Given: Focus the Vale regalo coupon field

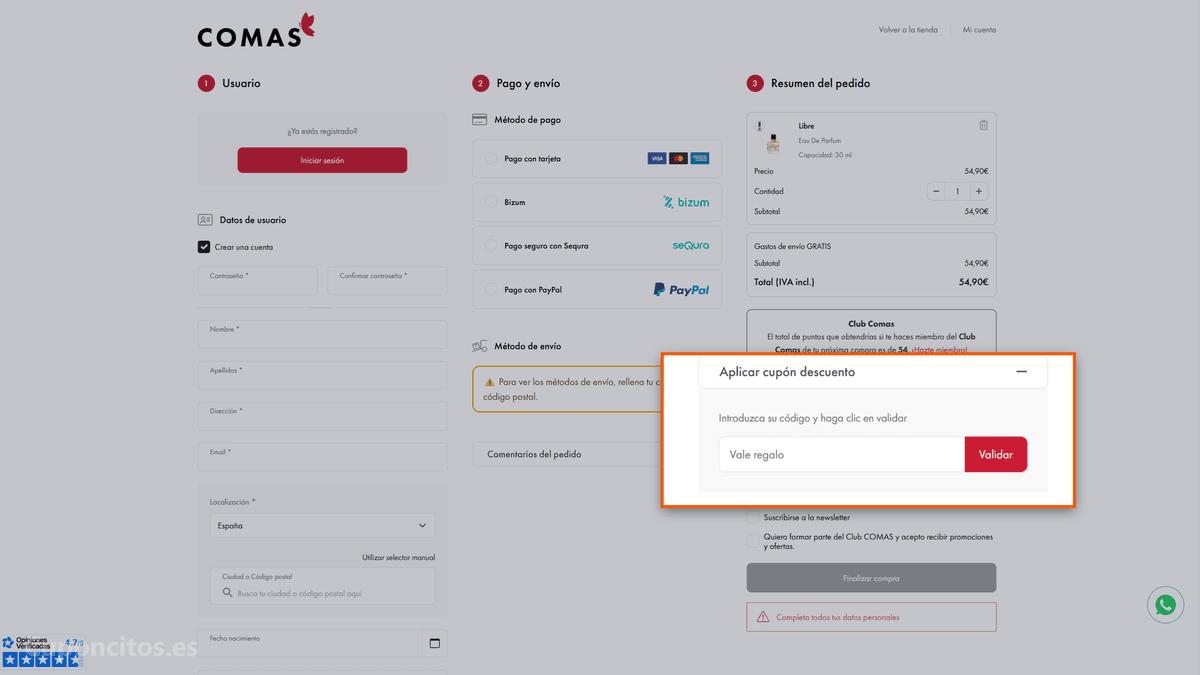Looking at the screenshot, I should [842, 455].
